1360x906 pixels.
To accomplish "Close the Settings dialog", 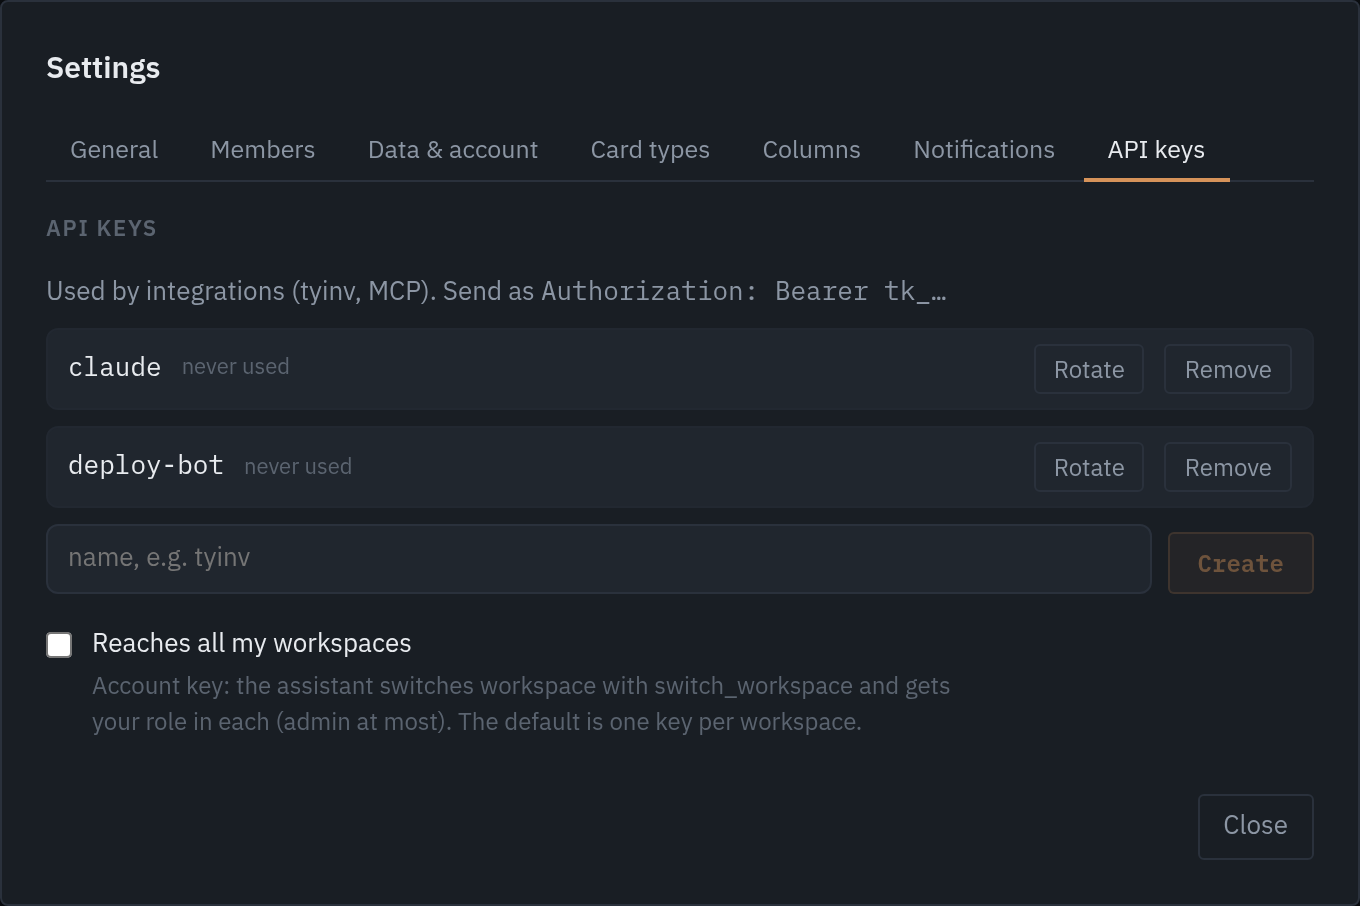I will [1255, 826].
